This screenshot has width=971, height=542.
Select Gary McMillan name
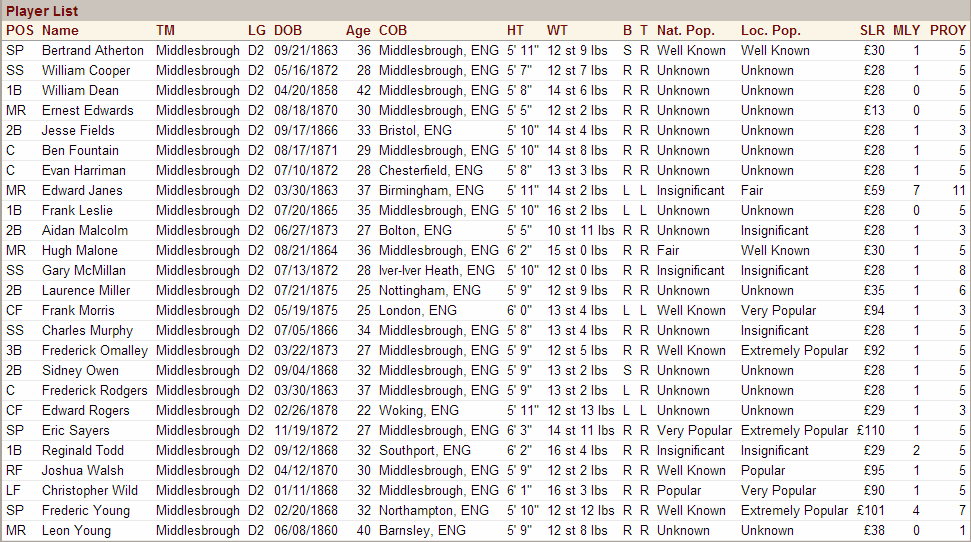pyautogui.click(x=84, y=270)
